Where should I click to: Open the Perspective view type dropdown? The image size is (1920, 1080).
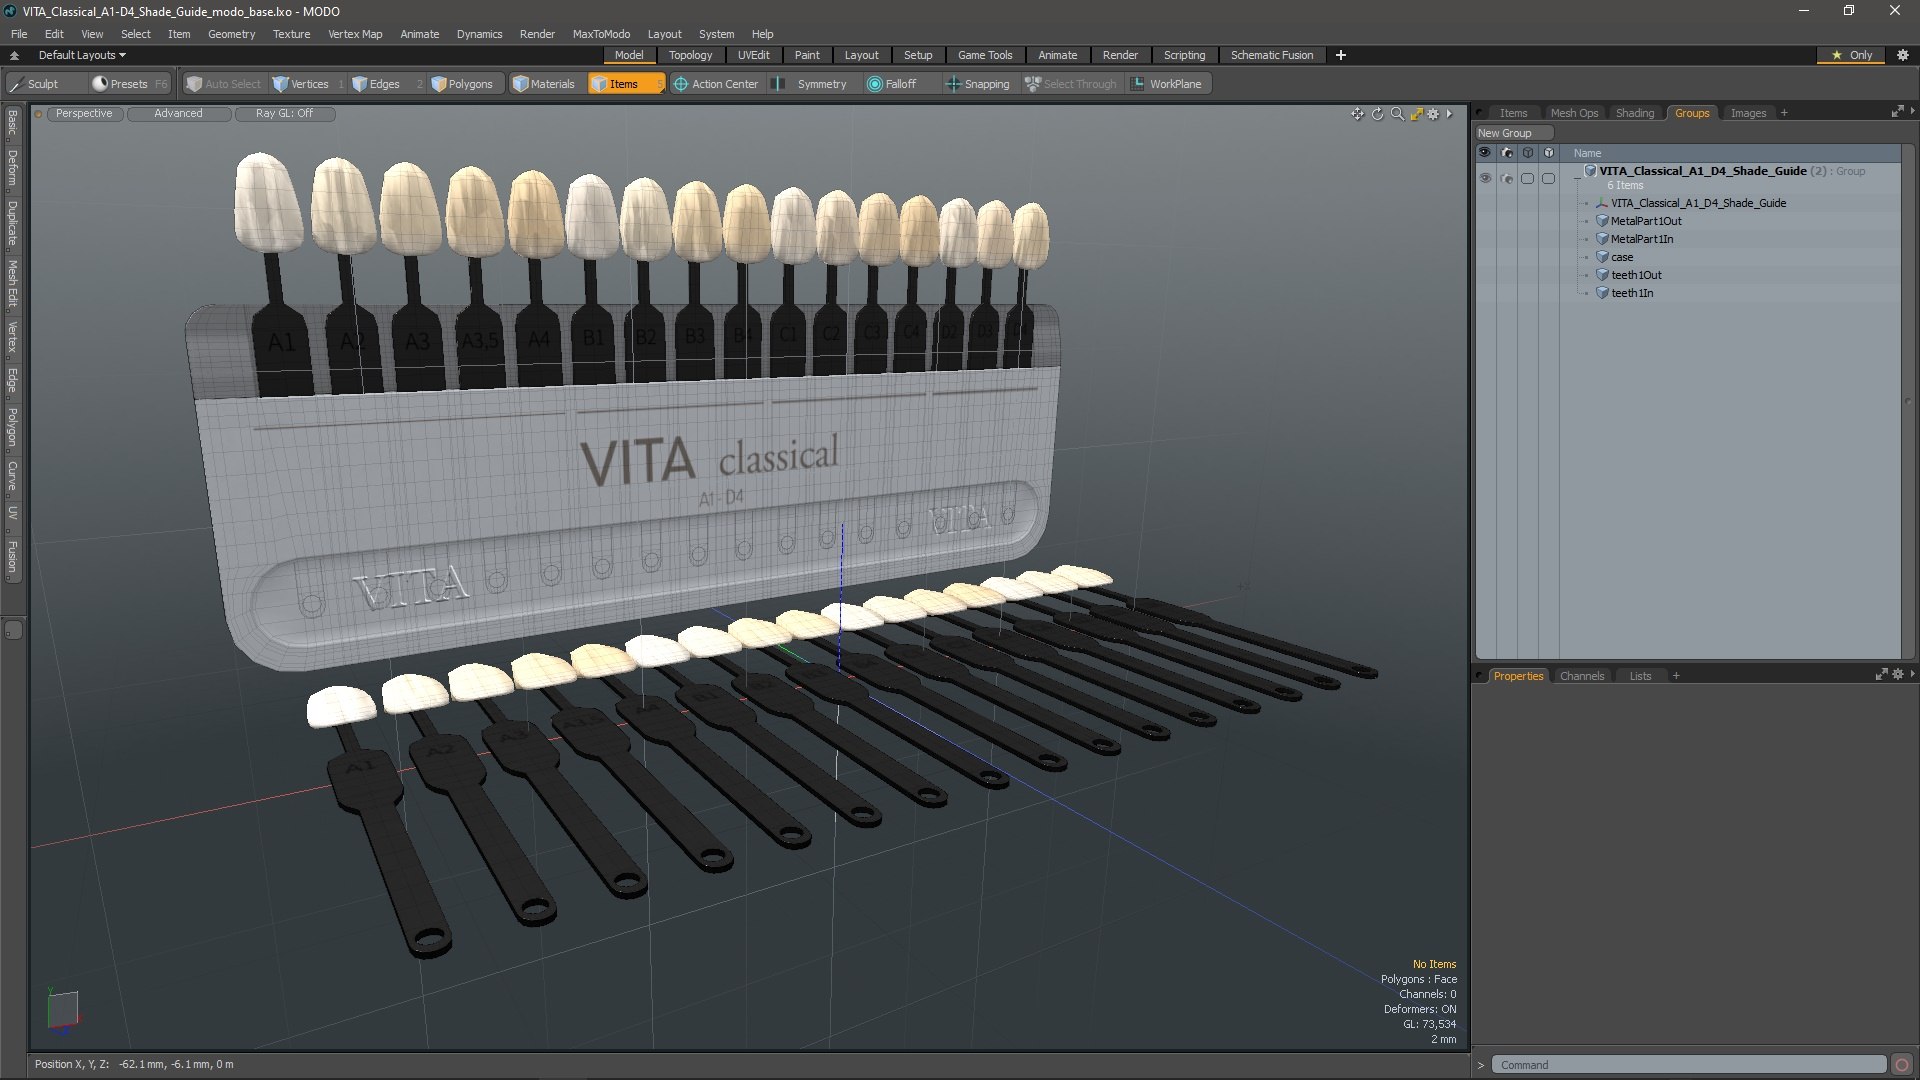(x=84, y=114)
